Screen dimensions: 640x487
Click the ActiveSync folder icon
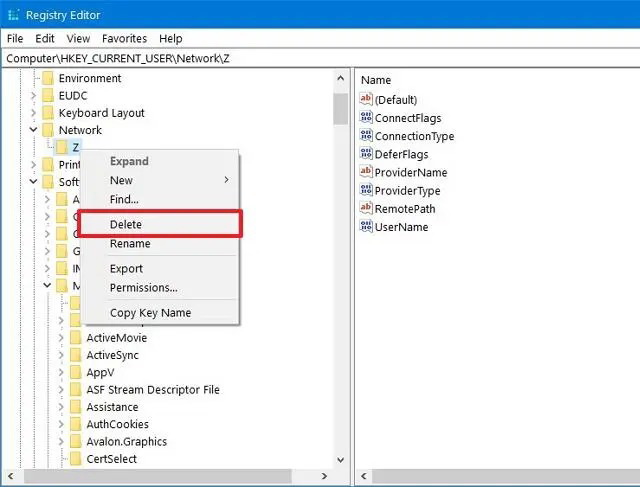(76, 355)
